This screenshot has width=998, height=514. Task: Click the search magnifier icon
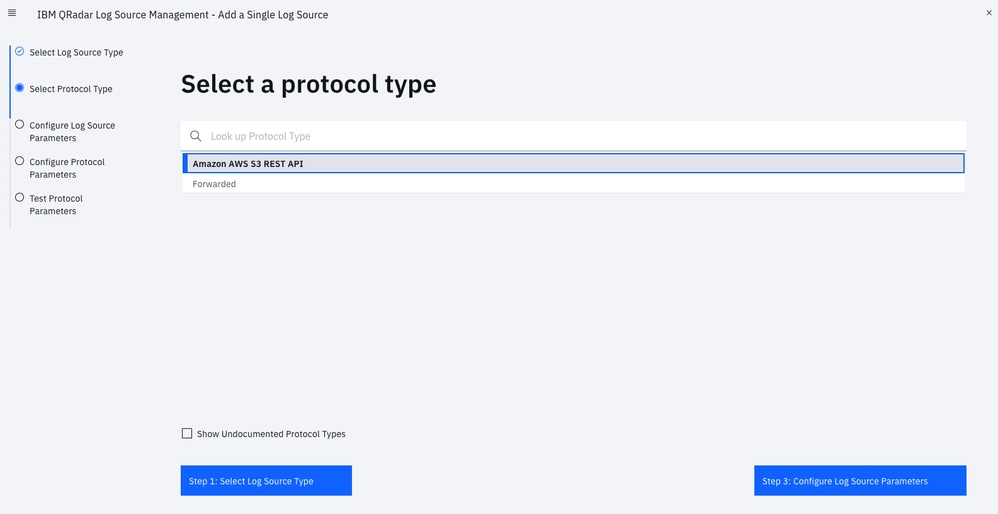pyautogui.click(x=196, y=136)
